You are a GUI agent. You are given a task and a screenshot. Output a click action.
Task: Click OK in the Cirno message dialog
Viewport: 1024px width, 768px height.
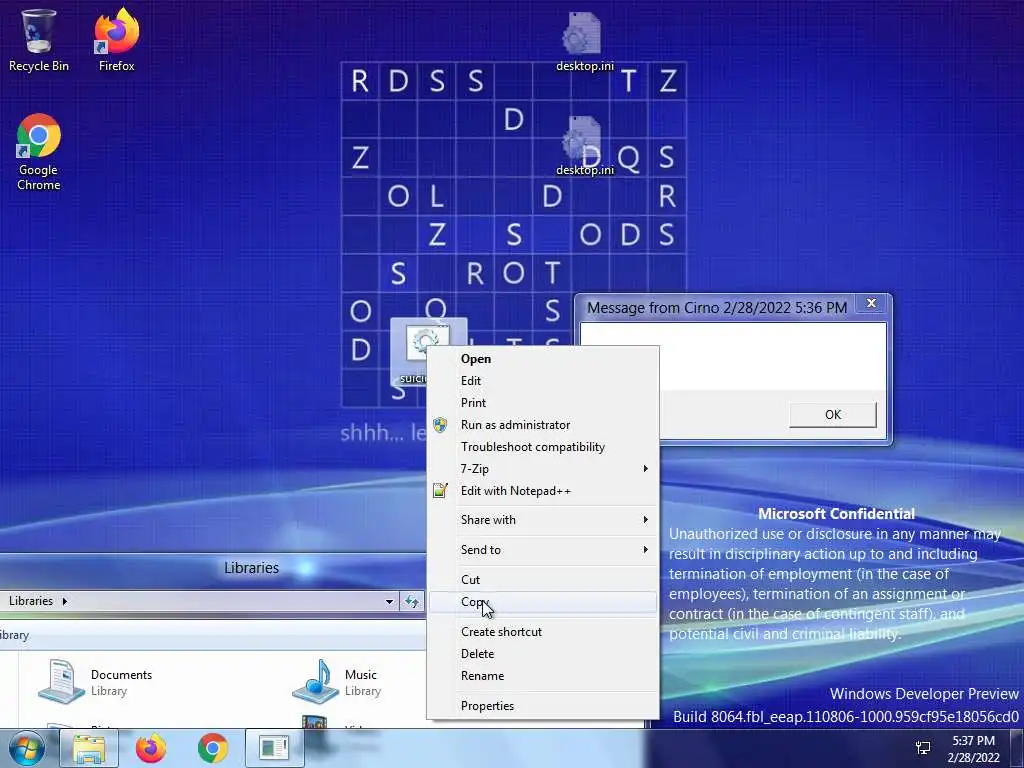point(833,415)
